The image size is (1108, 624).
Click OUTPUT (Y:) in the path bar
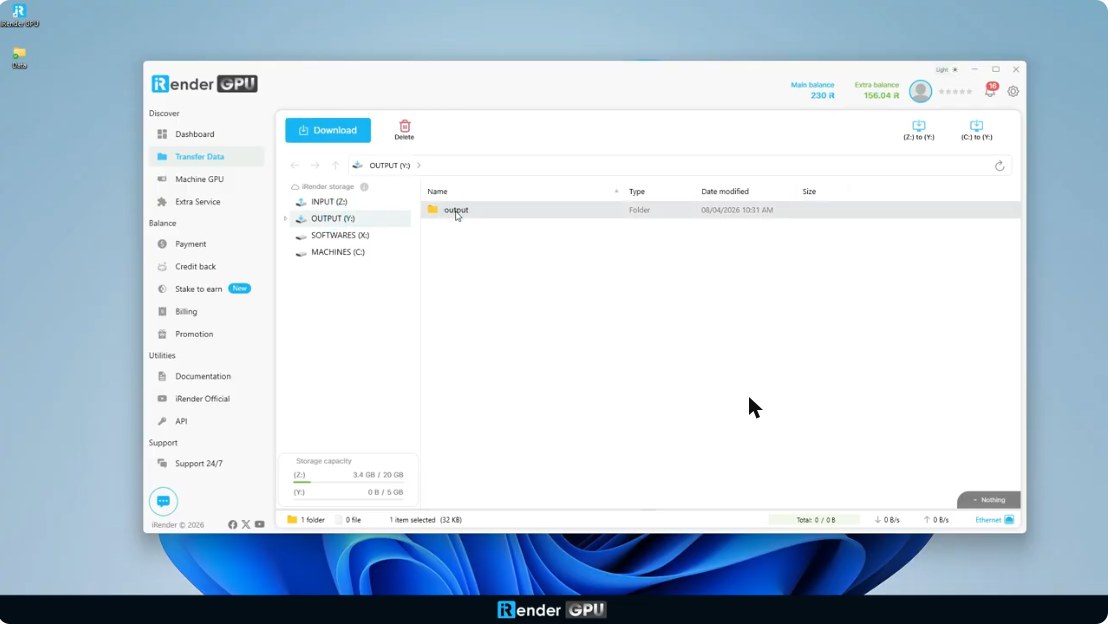coord(389,165)
